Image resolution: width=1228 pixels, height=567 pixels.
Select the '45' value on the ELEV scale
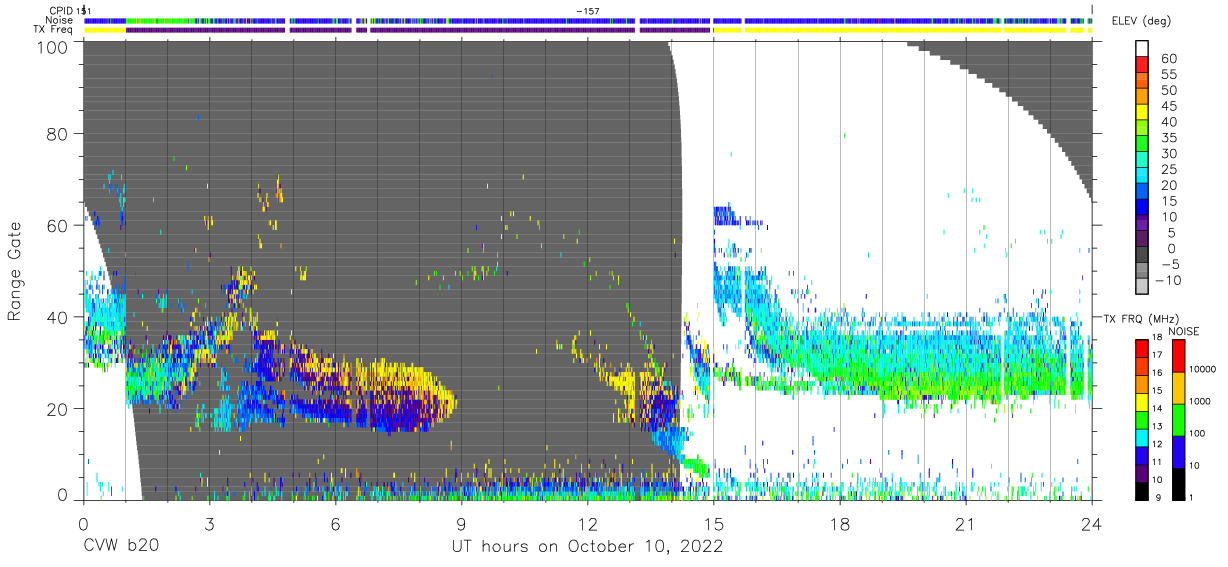point(1168,106)
